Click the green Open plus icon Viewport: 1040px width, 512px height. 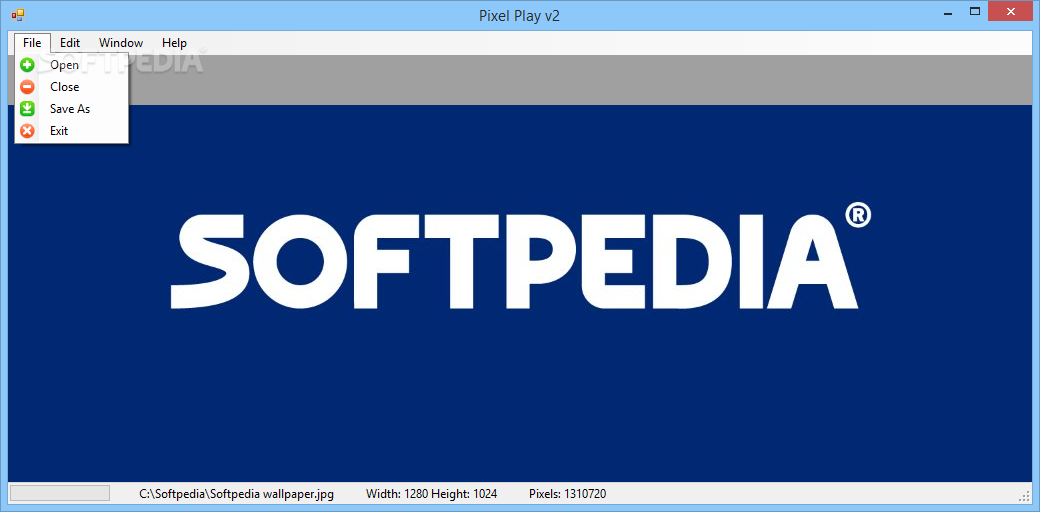(27, 65)
